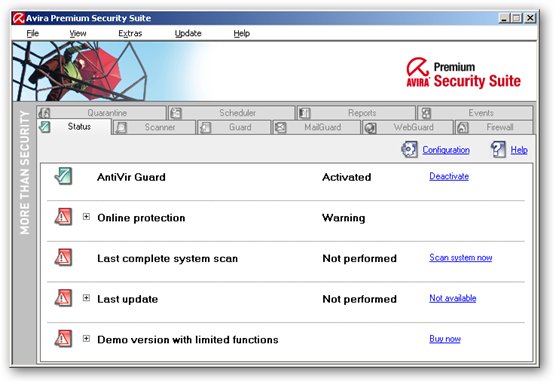The width and height of the screenshot is (554, 382).
Task: Expand the Online protection details
Action: point(86,216)
